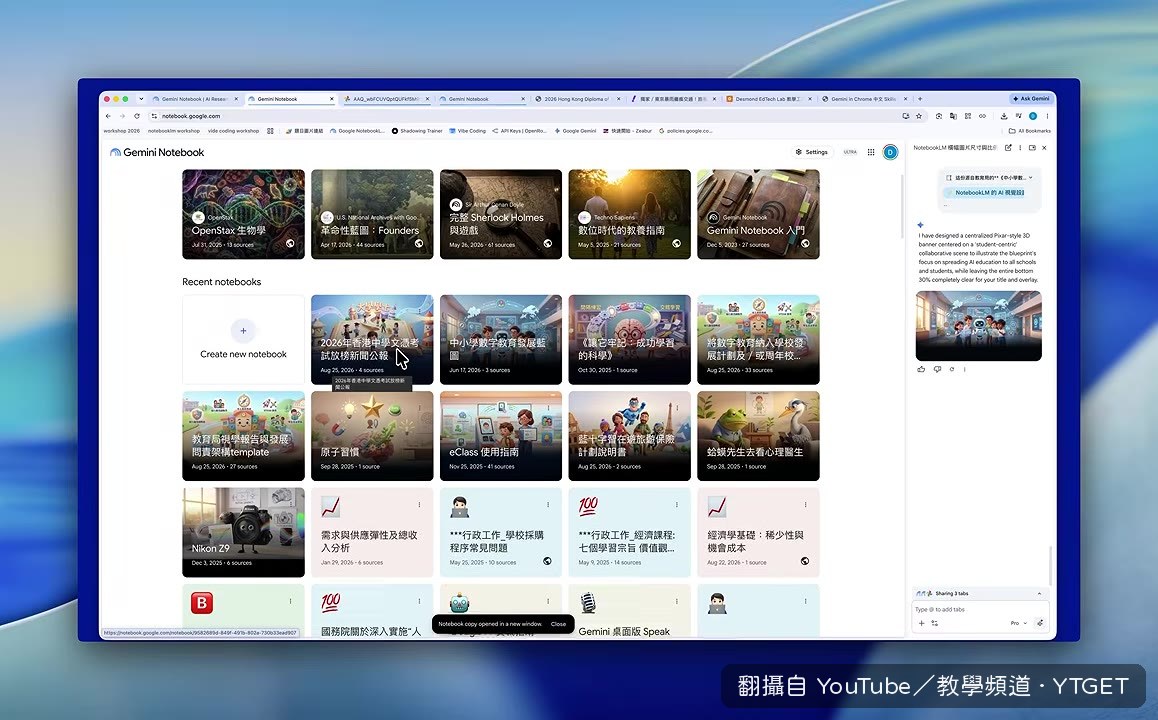Regenerate the Gemini response
Viewport: 1158px width, 720px height.
point(952,369)
